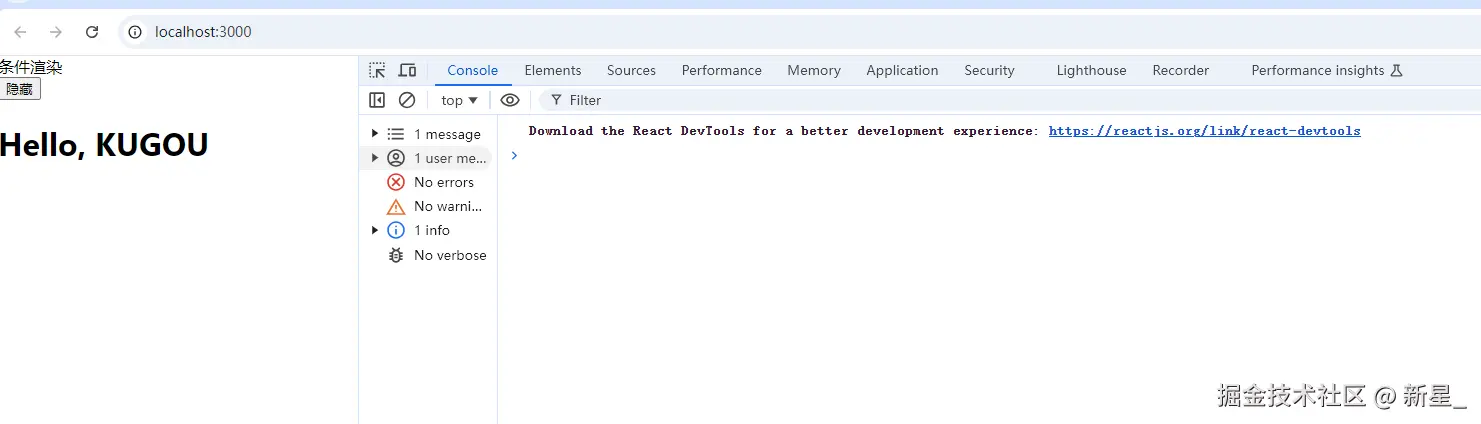Open site information icon in address bar
Screen dimensions: 1481x424
pyautogui.click(x=135, y=32)
